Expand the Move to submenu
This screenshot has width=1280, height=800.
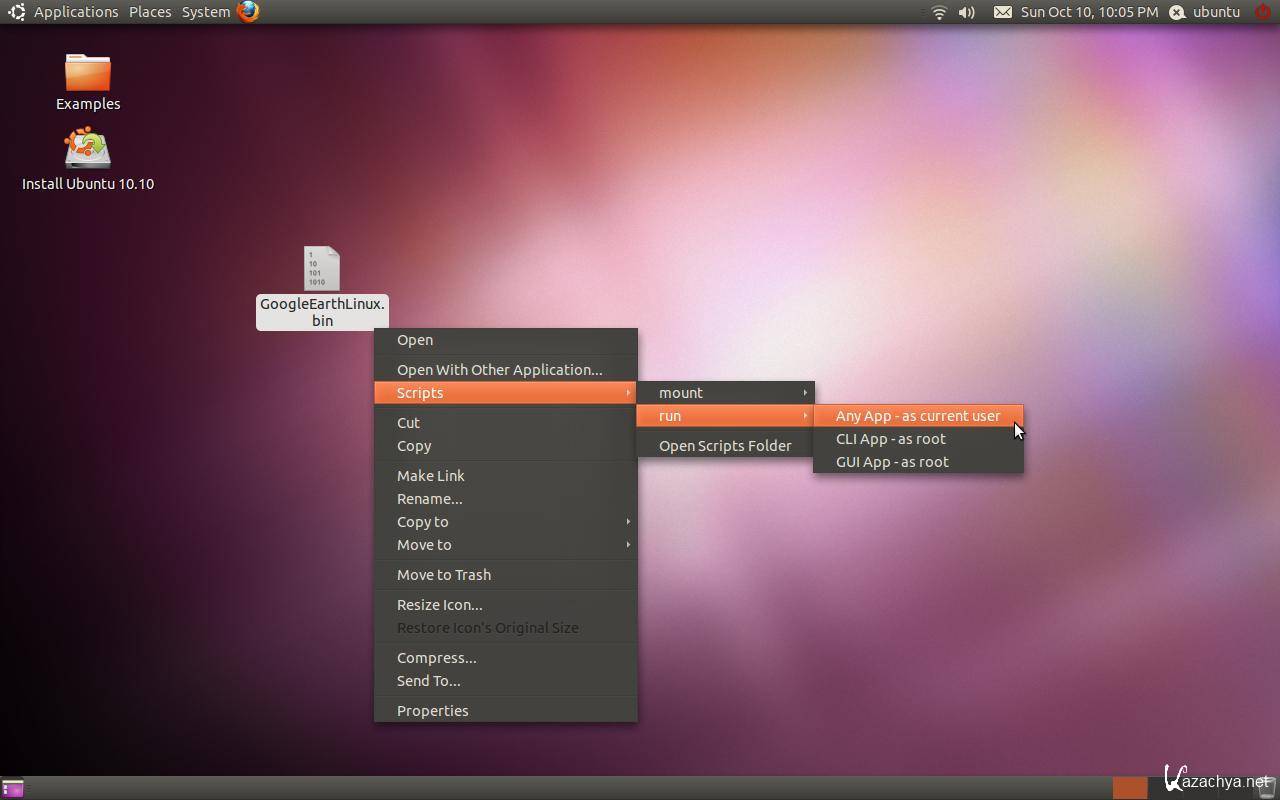tap(506, 545)
